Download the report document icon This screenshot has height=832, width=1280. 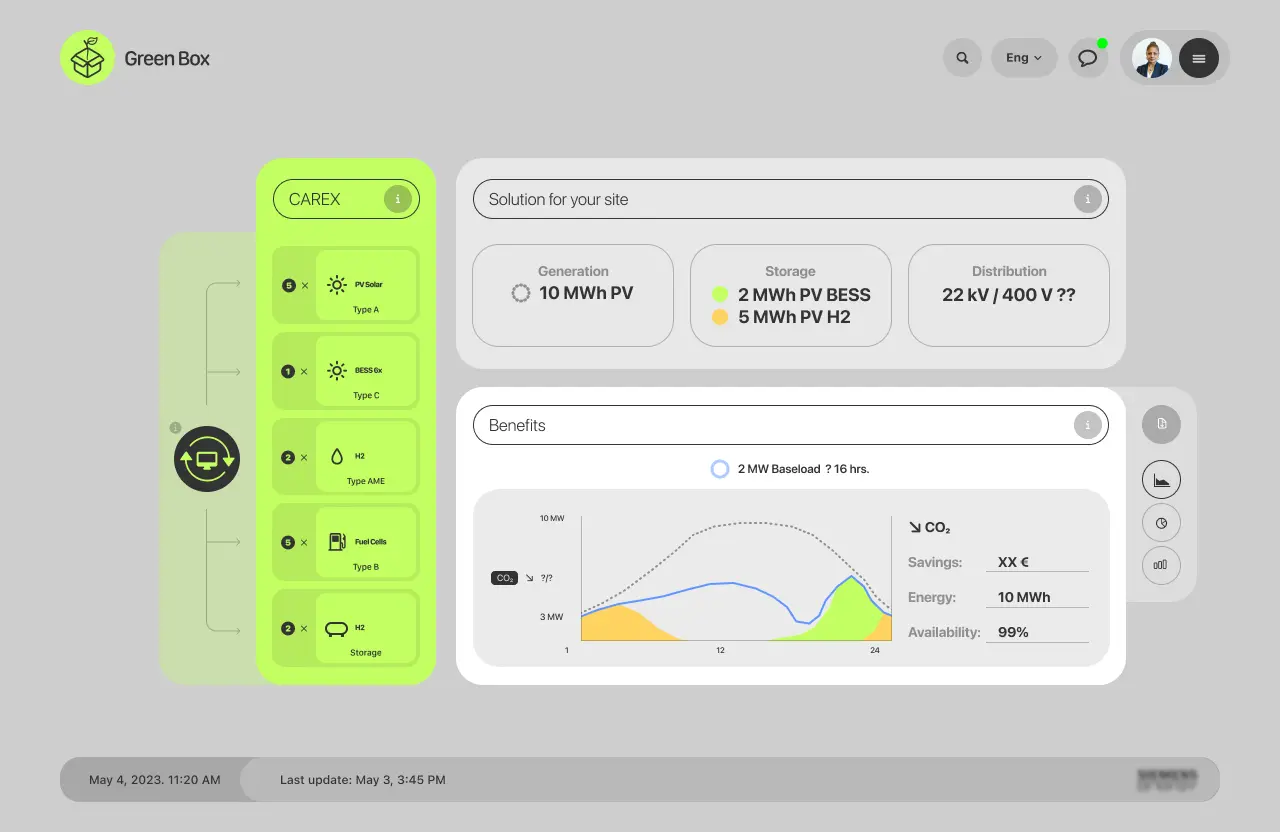click(x=1161, y=424)
